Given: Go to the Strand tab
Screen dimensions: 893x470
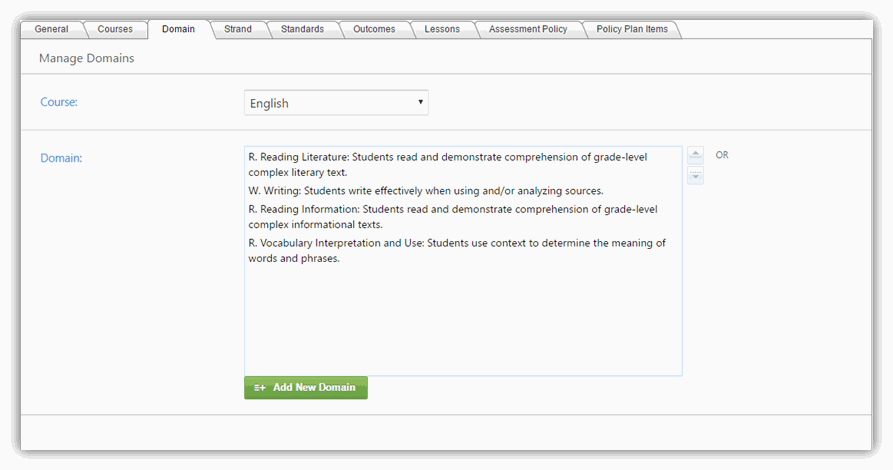Looking at the screenshot, I should point(238,29).
